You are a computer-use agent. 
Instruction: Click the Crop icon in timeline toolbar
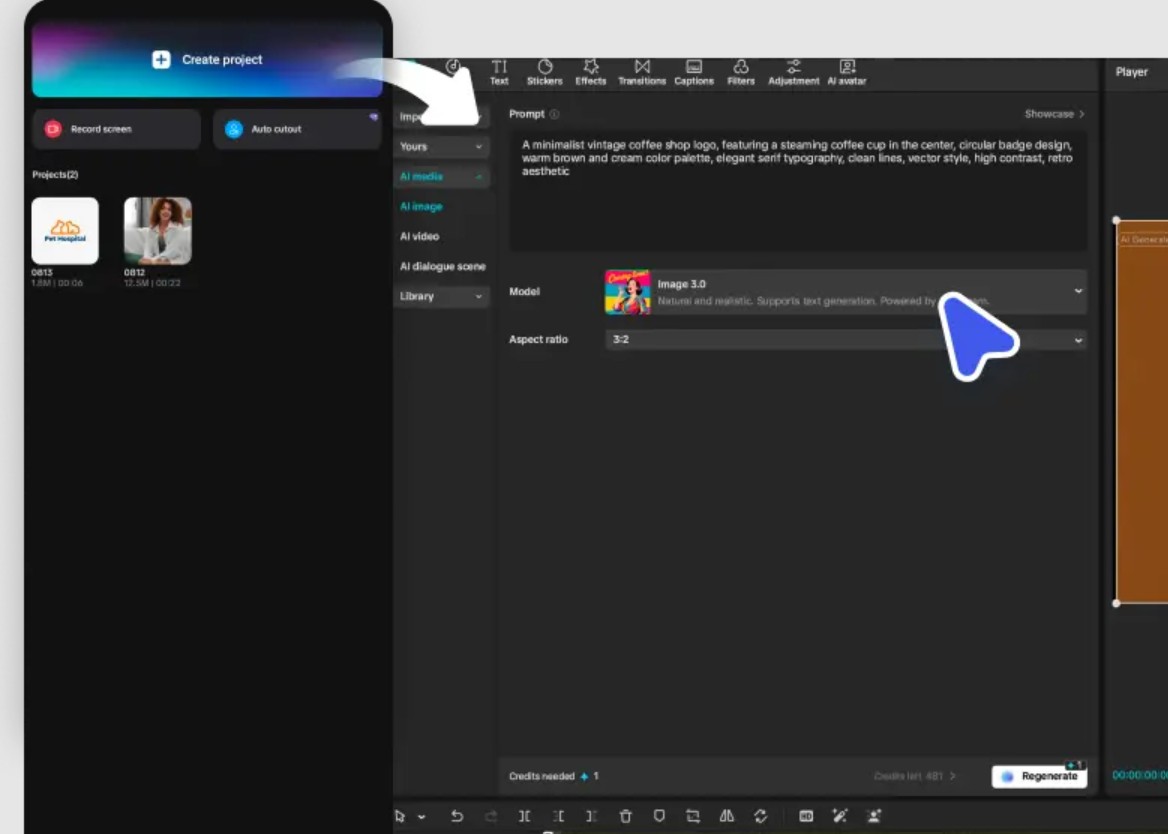point(692,816)
